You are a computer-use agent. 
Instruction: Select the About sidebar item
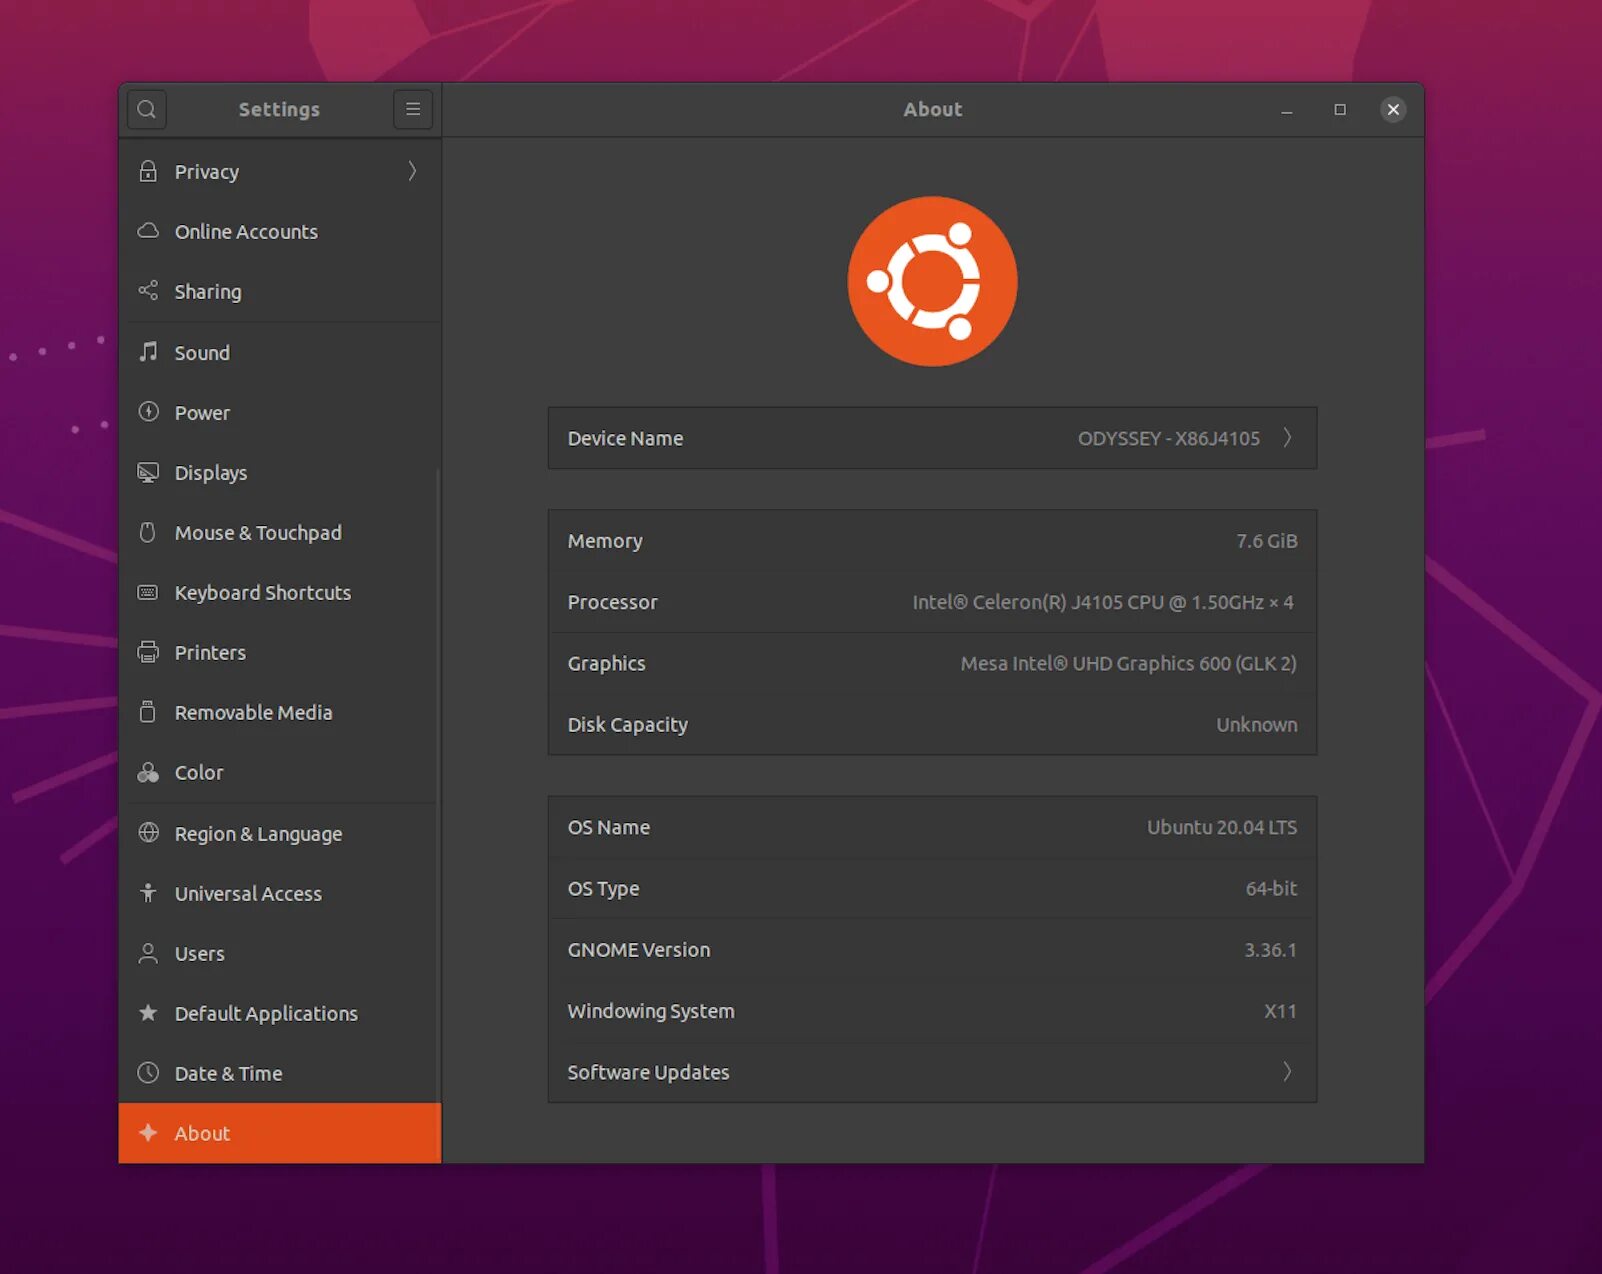(x=280, y=1133)
